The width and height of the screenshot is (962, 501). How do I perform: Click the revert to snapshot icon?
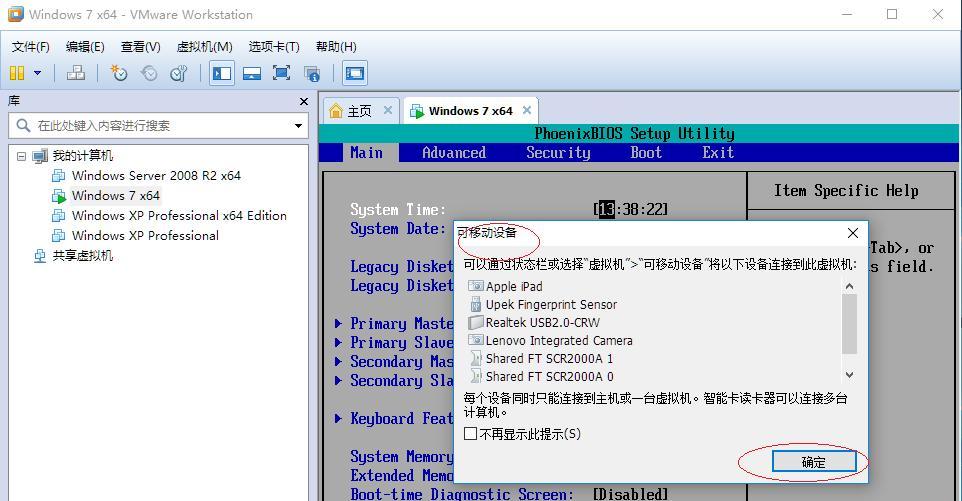coord(148,74)
